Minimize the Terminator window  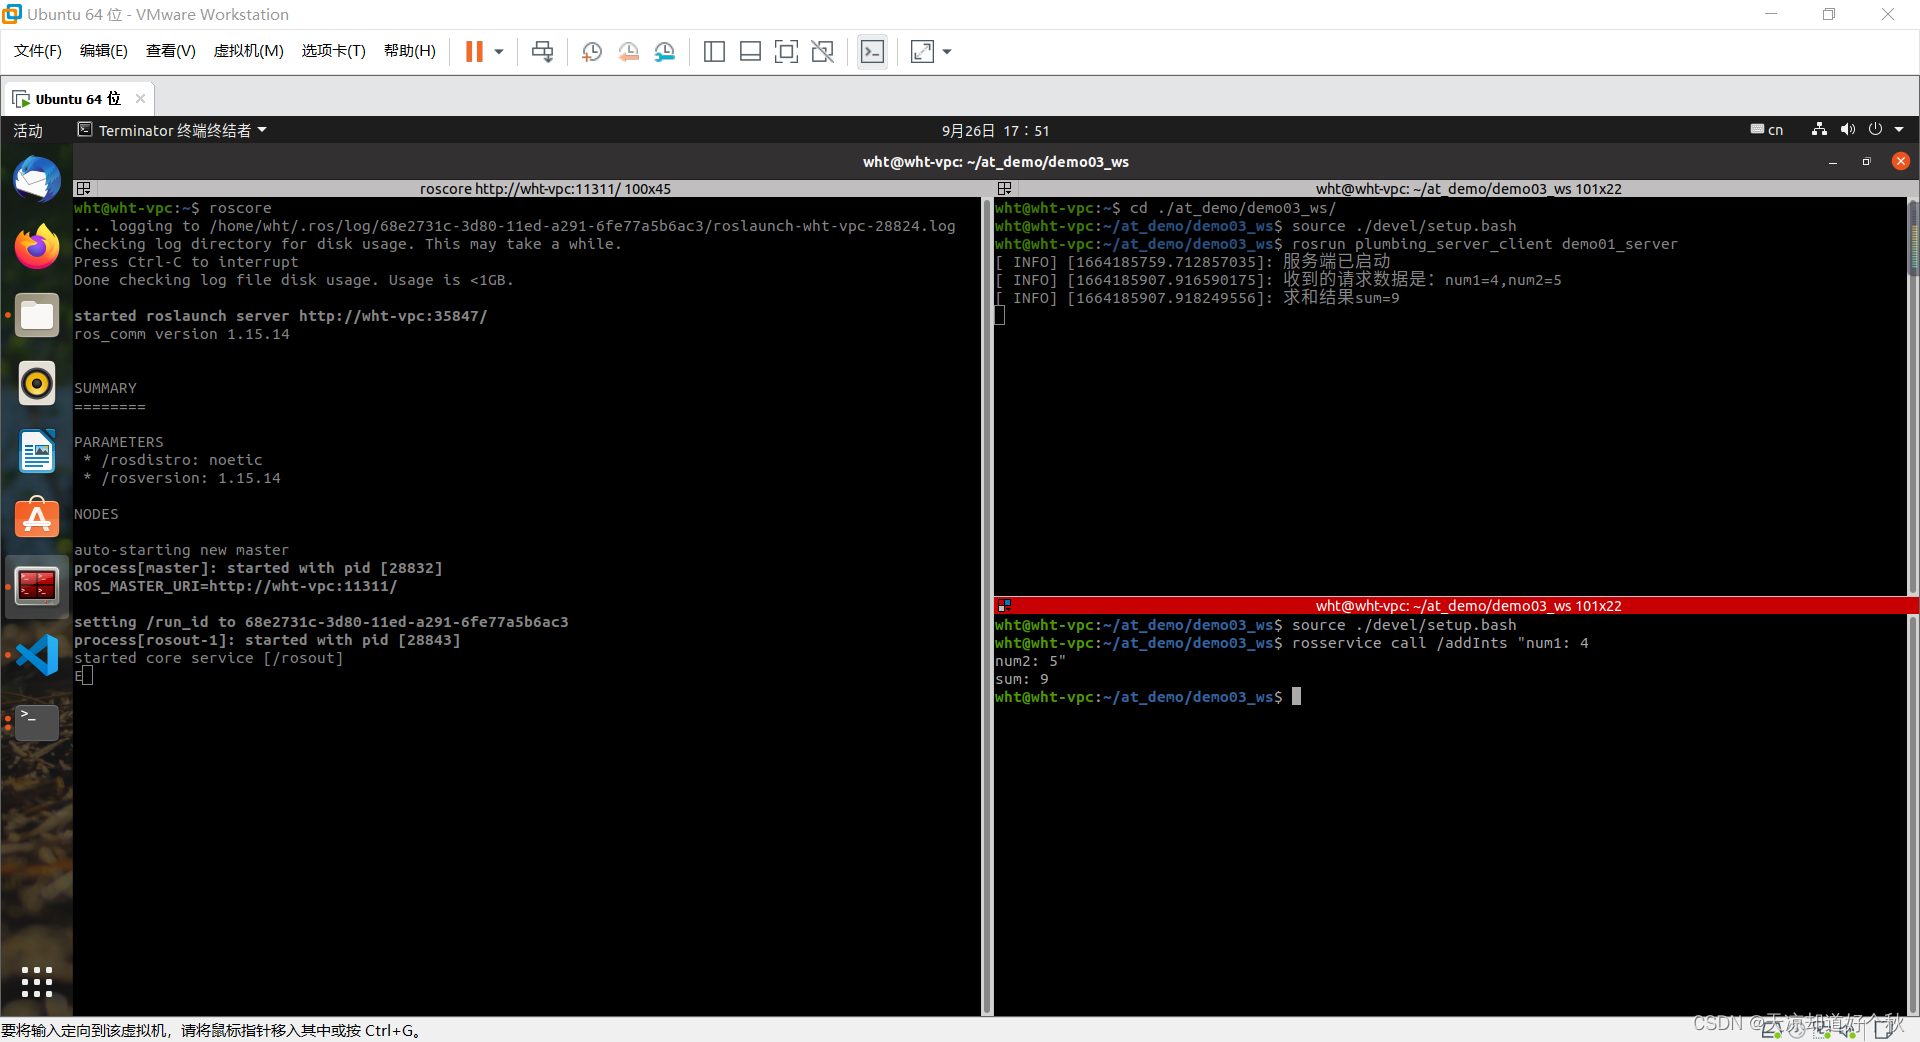[1833, 162]
